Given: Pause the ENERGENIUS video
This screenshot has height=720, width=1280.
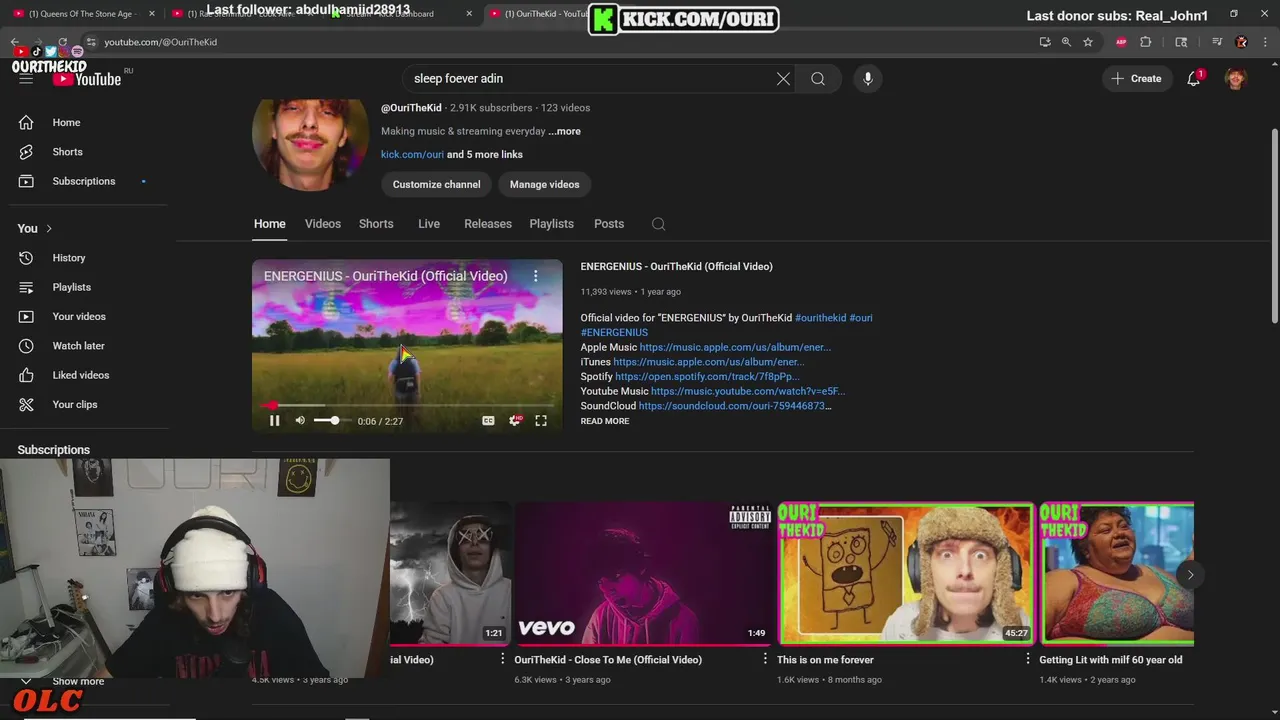Looking at the screenshot, I should click(274, 421).
